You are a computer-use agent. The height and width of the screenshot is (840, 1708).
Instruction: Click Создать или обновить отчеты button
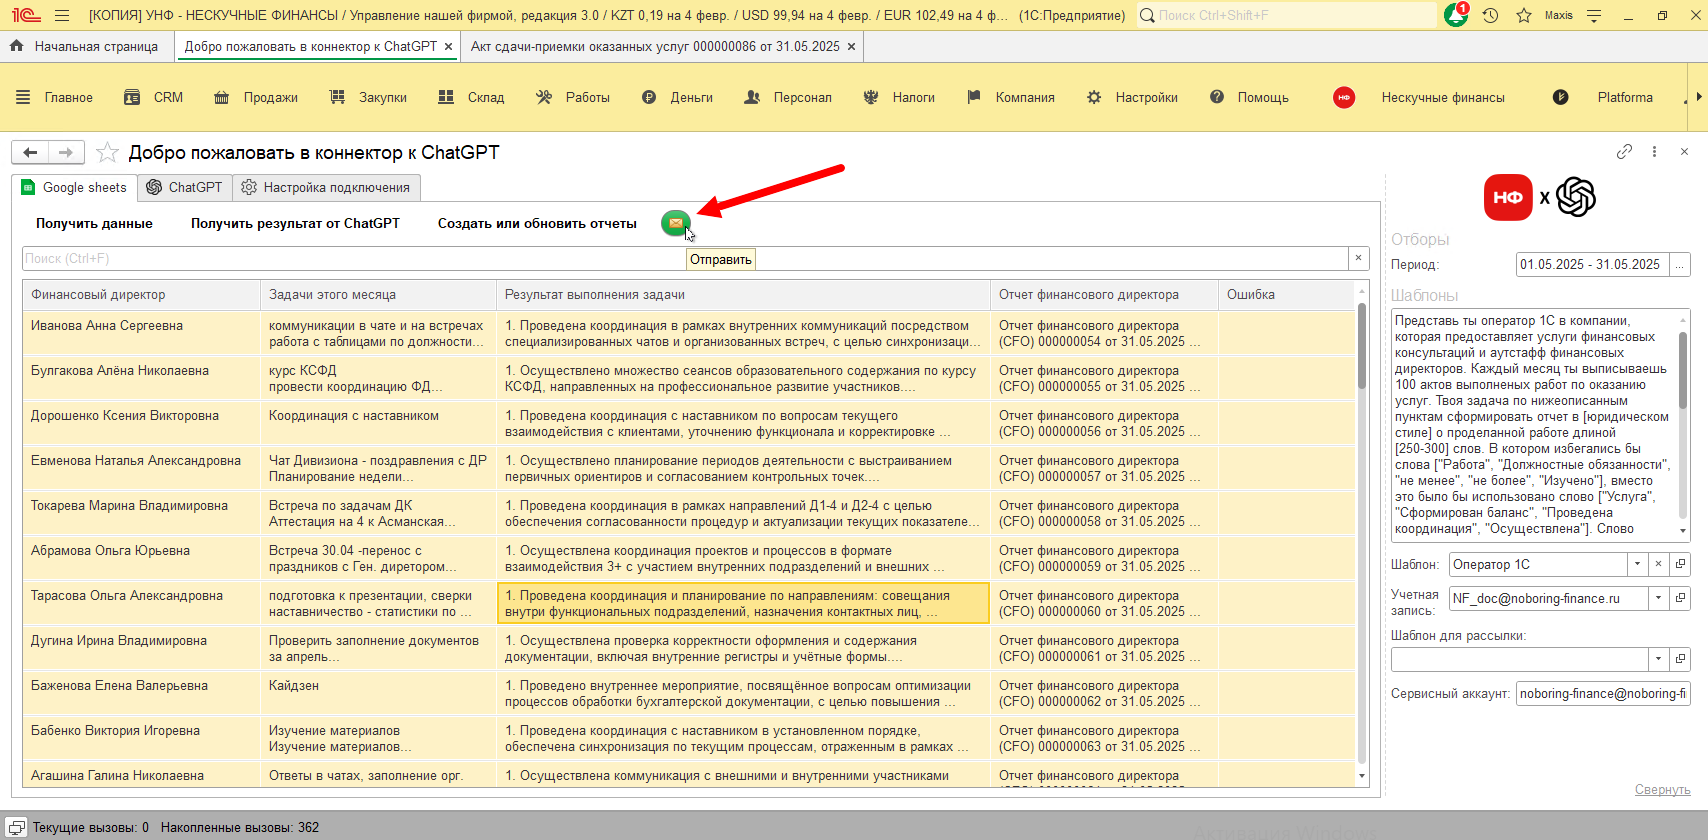coord(537,224)
